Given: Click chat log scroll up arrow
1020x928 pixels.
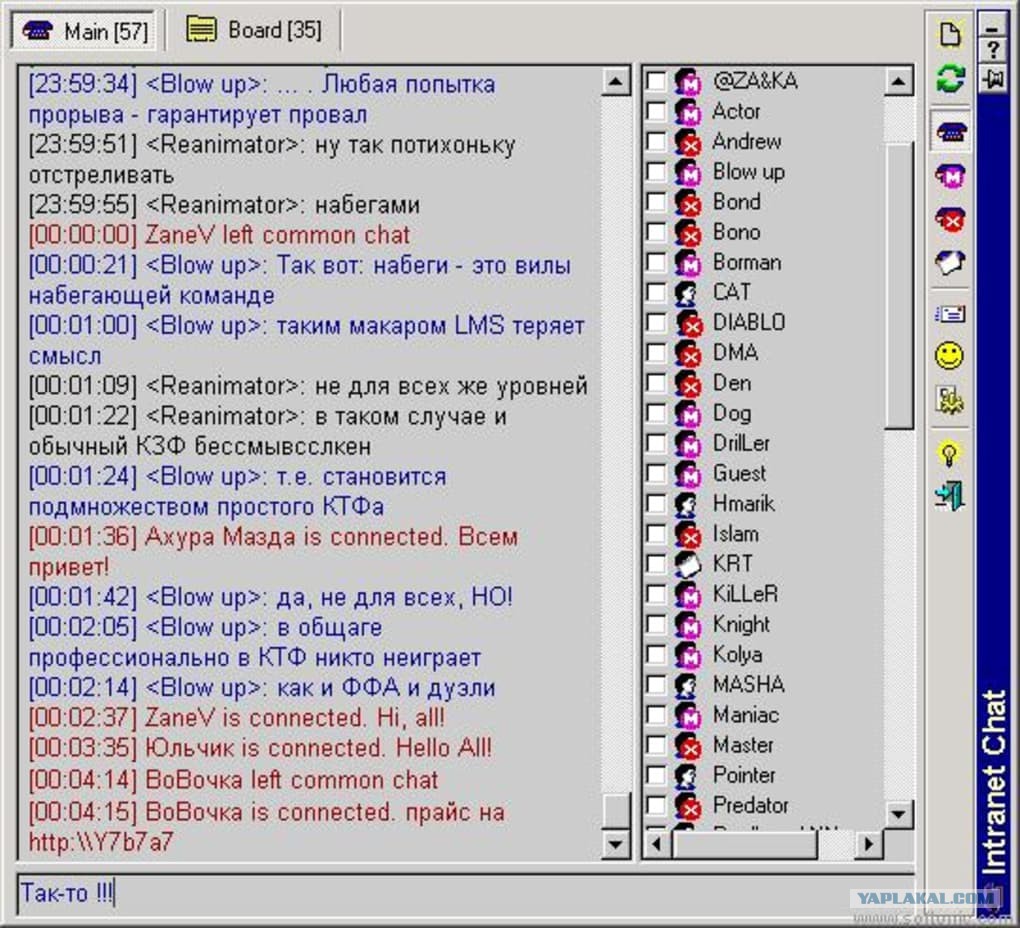Looking at the screenshot, I should tap(615, 81).
